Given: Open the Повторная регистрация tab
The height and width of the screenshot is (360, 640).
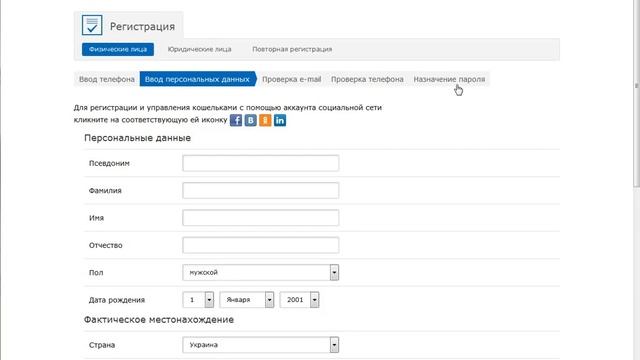Looking at the screenshot, I should (292, 49).
